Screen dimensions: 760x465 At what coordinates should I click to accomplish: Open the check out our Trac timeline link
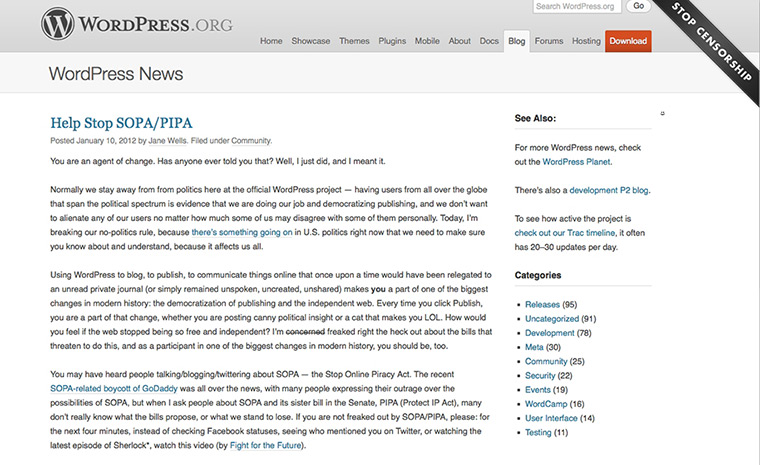565,233
